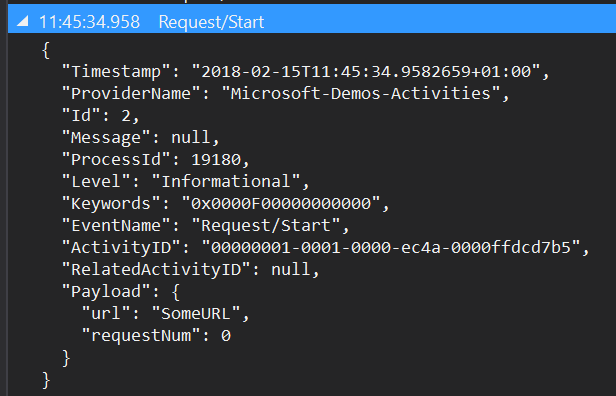This screenshot has width=616, height=396.
Task: Click the "Informational" level value
Action: click(226, 182)
